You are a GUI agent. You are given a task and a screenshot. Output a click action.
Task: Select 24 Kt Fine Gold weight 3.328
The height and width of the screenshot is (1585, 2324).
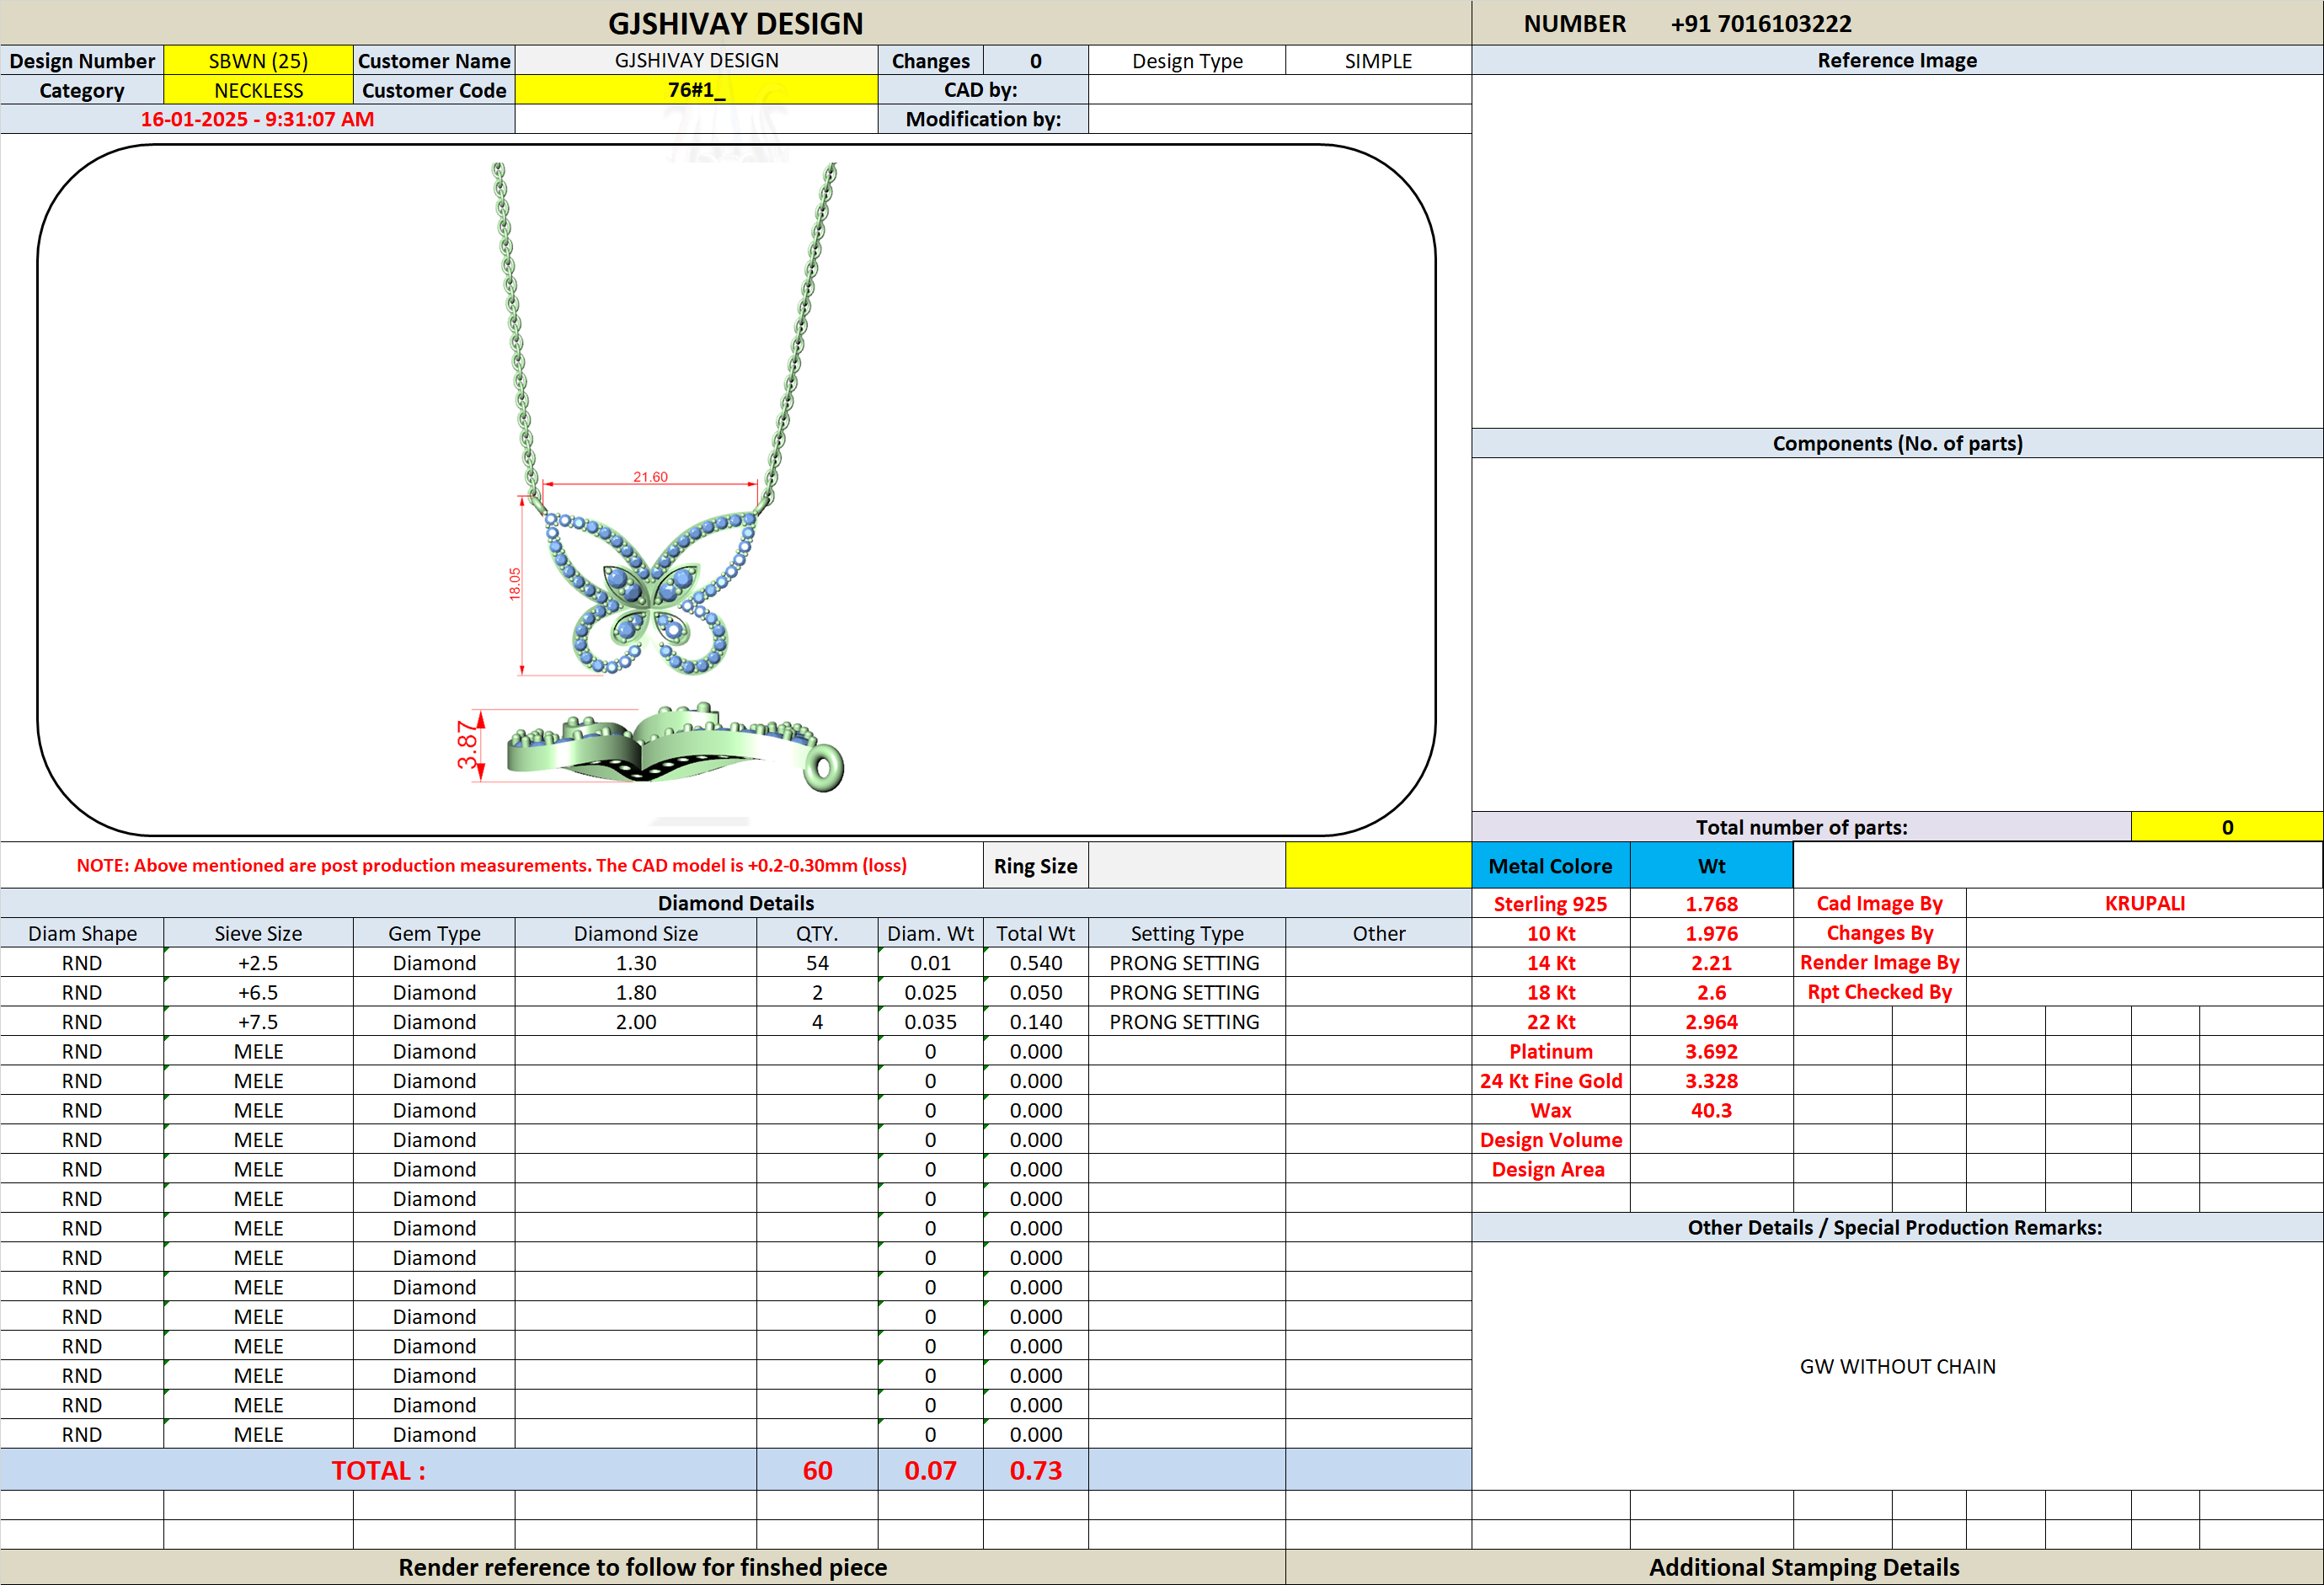[x=1711, y=1081]
